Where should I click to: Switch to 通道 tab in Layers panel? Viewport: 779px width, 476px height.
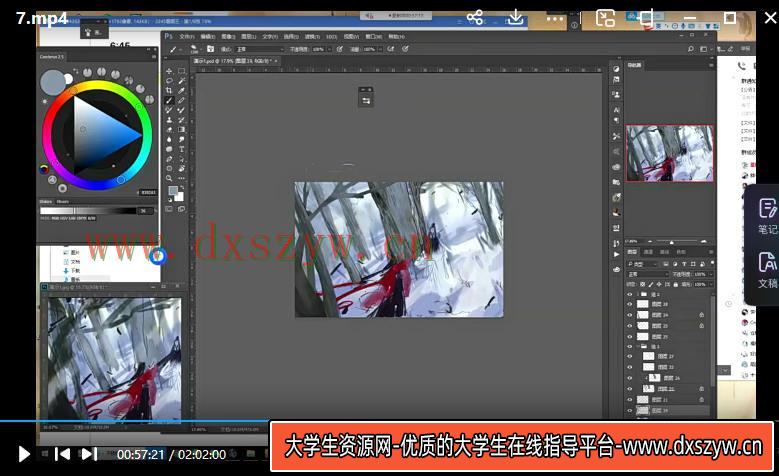coord(648,252)
